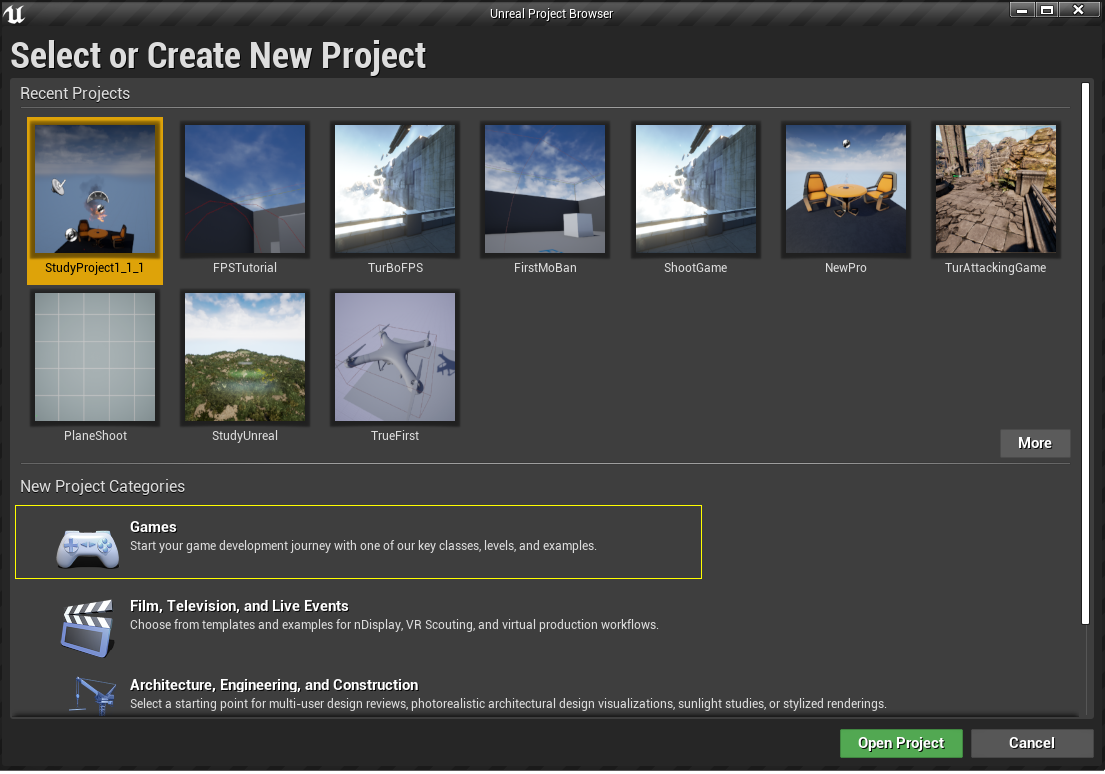Click the green Open Project button
Screen dimensions: 1105x774
[x=901, y=743]
